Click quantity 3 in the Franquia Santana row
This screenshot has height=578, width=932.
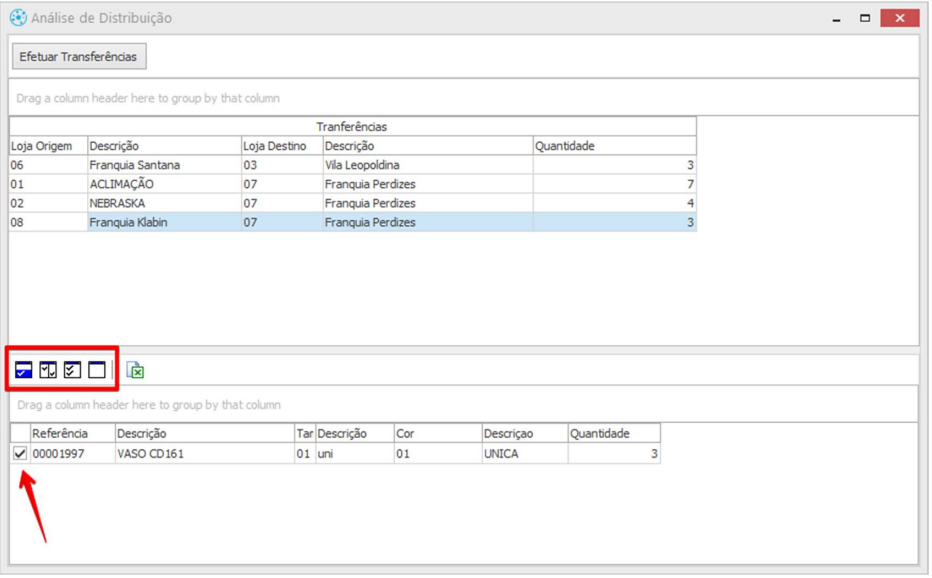point(615,165)
